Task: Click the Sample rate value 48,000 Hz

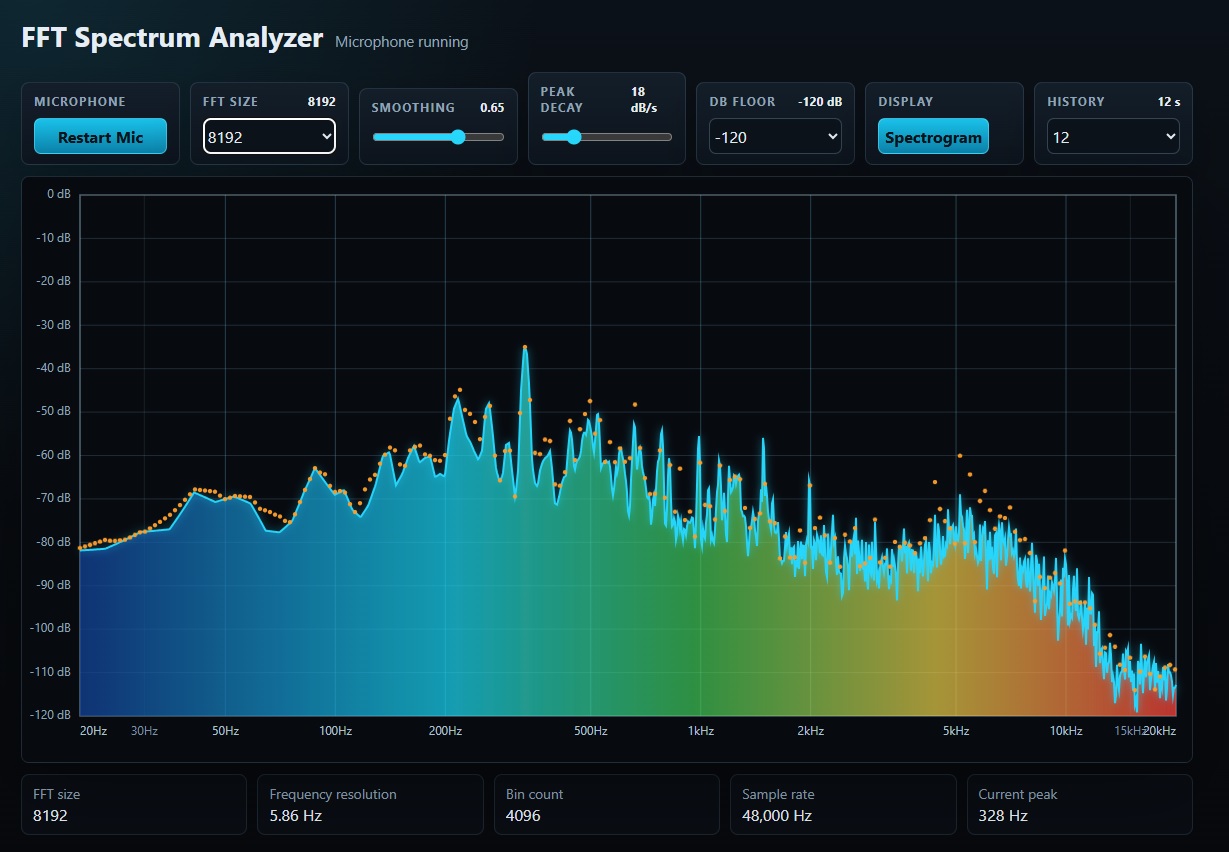Action: click(777, 815)
